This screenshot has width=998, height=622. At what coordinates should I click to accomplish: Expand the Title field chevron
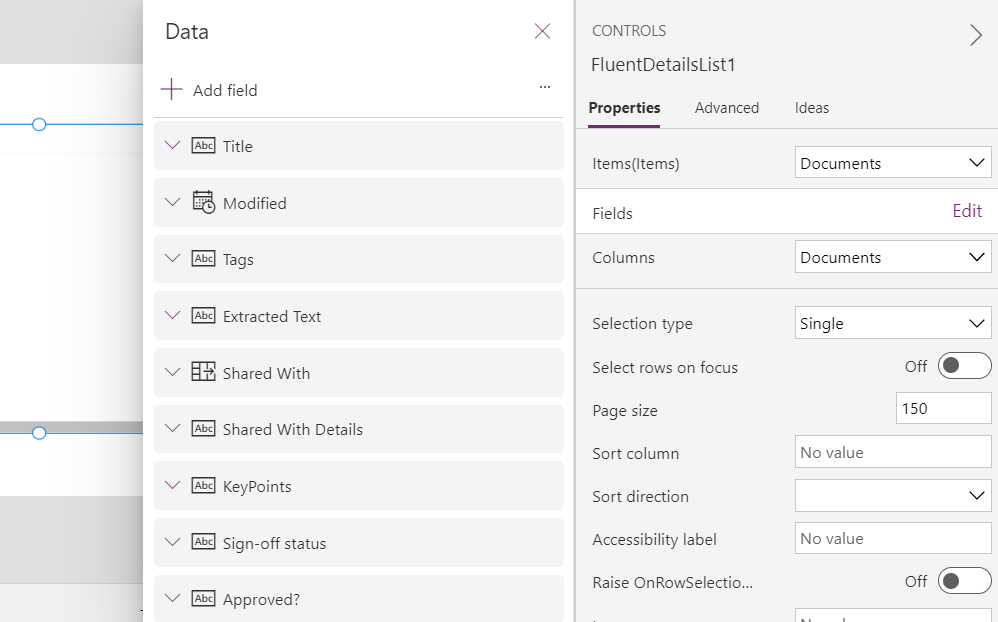pyautogui.click(x=174, y=146)
